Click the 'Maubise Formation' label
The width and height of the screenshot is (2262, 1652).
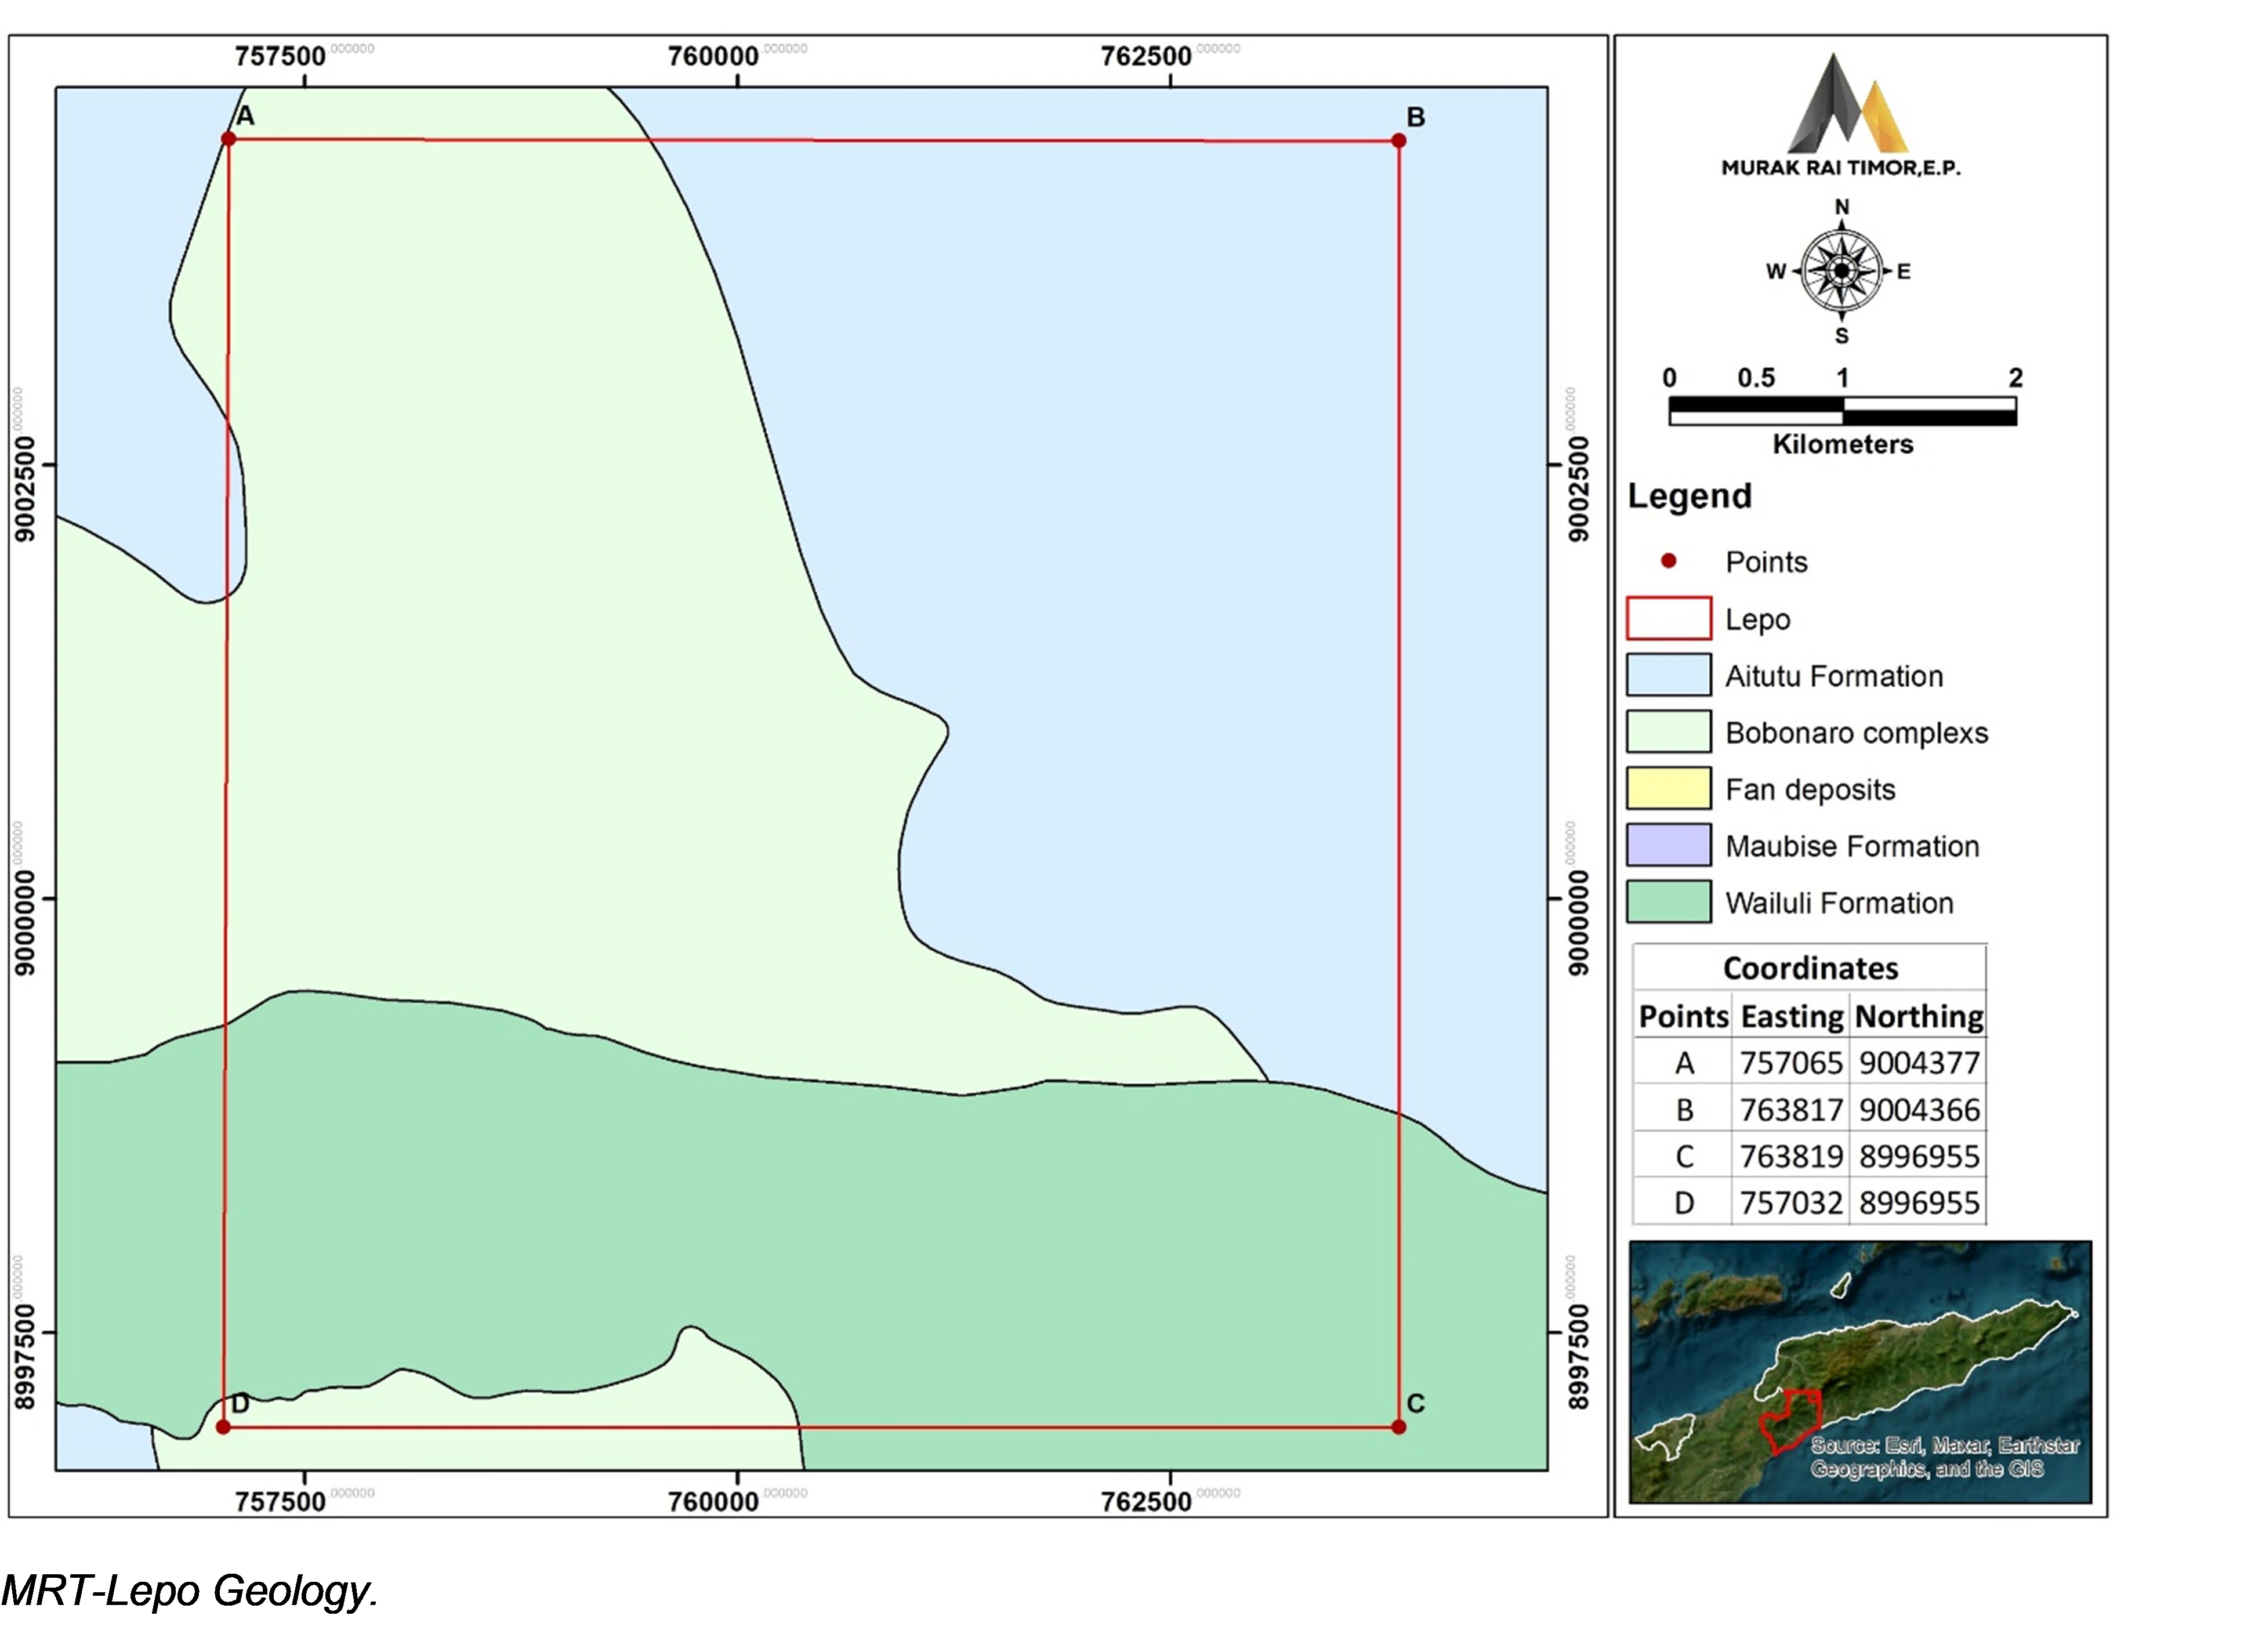pos(1852,847)
